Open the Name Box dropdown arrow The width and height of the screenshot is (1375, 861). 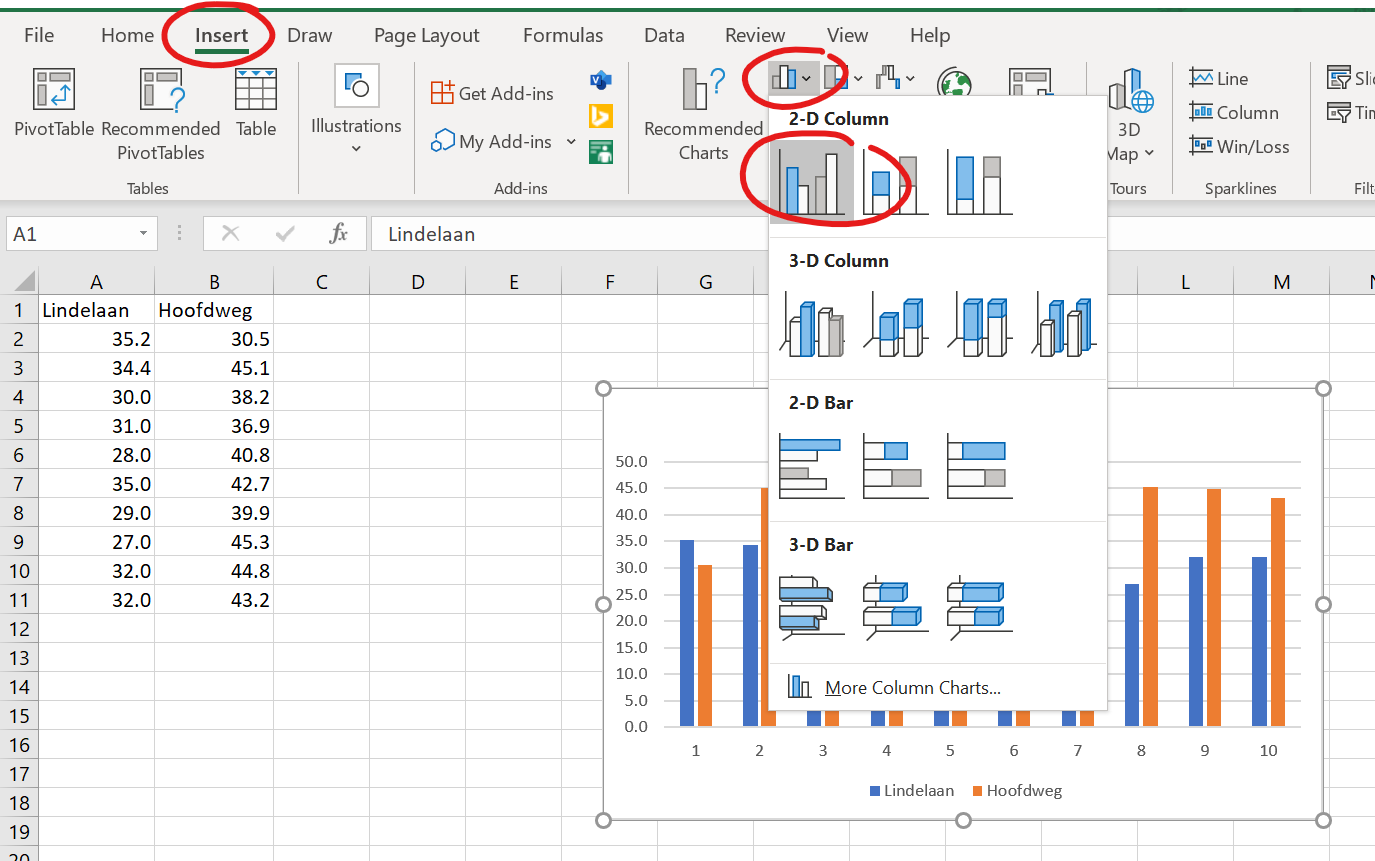pyautogui.click(x=143, y=234)
